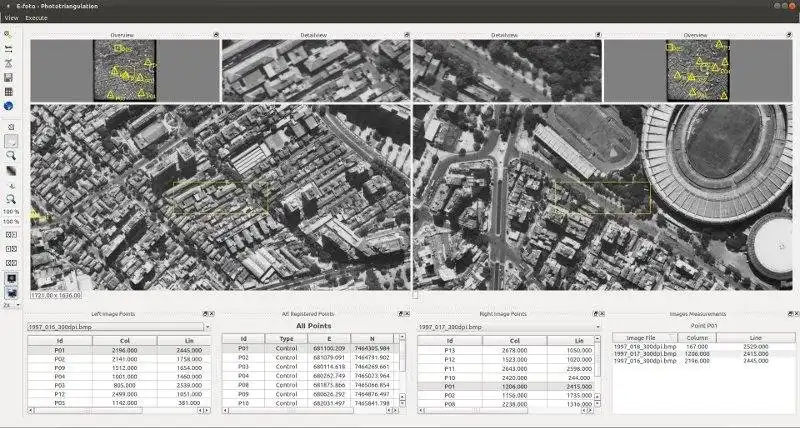Click the second 100 % zoom field

11,222
